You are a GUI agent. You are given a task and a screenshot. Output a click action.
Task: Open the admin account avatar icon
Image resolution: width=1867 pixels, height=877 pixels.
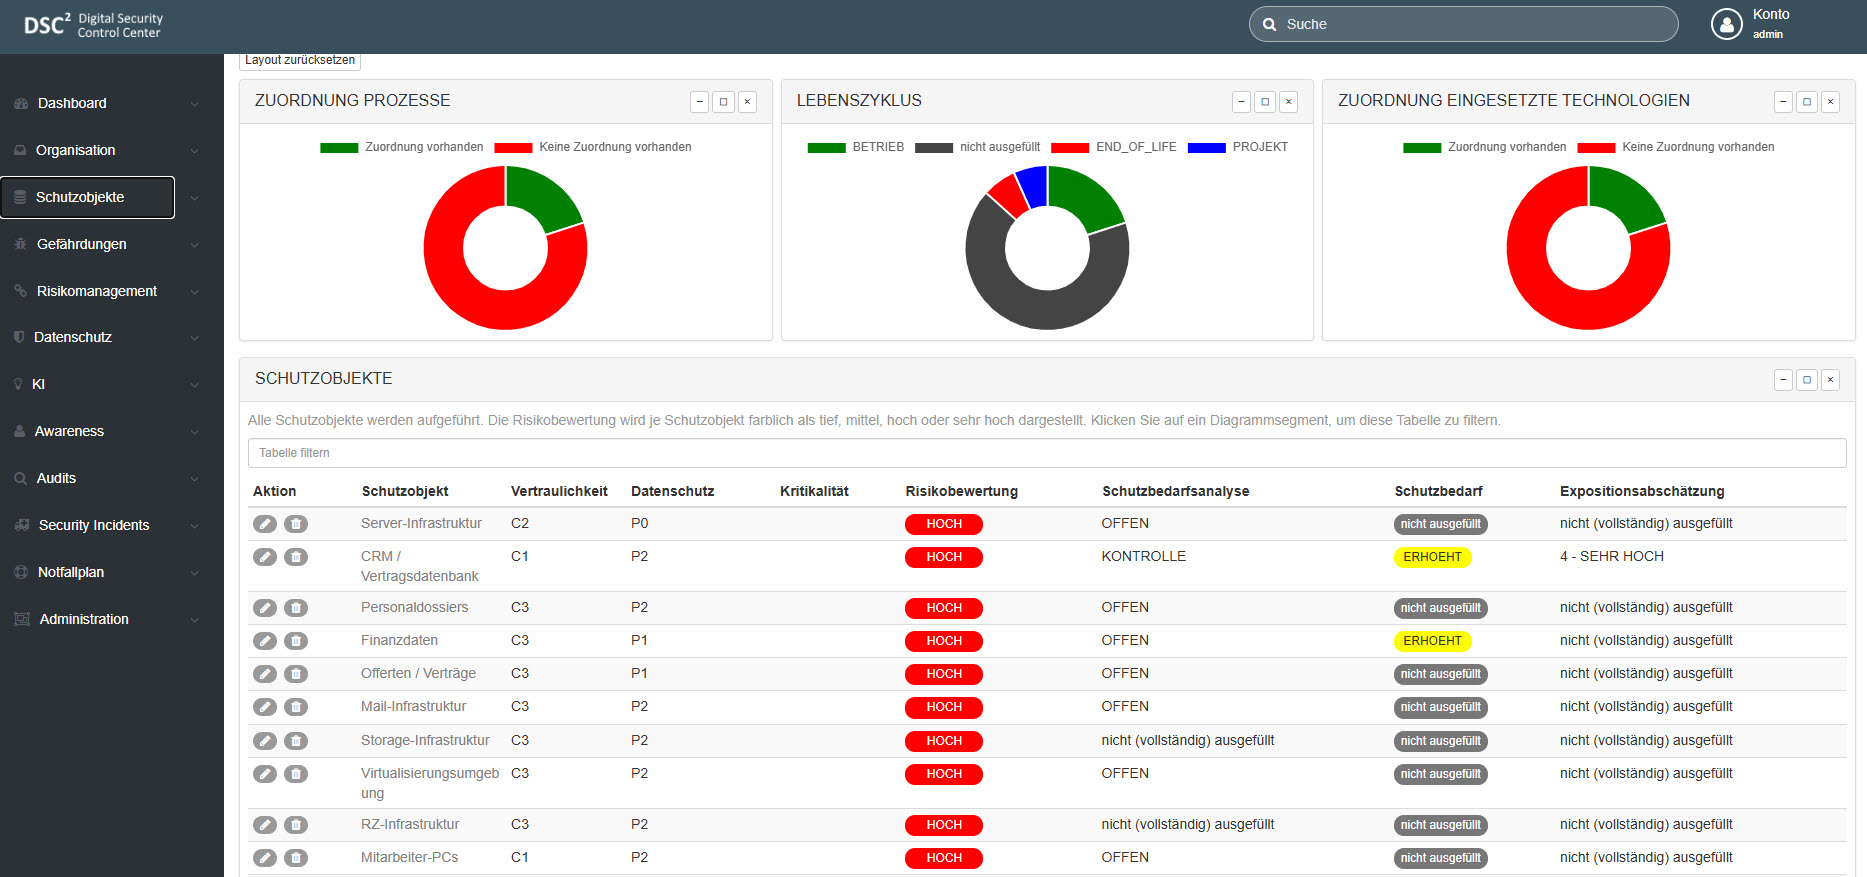coord(1727,24)
